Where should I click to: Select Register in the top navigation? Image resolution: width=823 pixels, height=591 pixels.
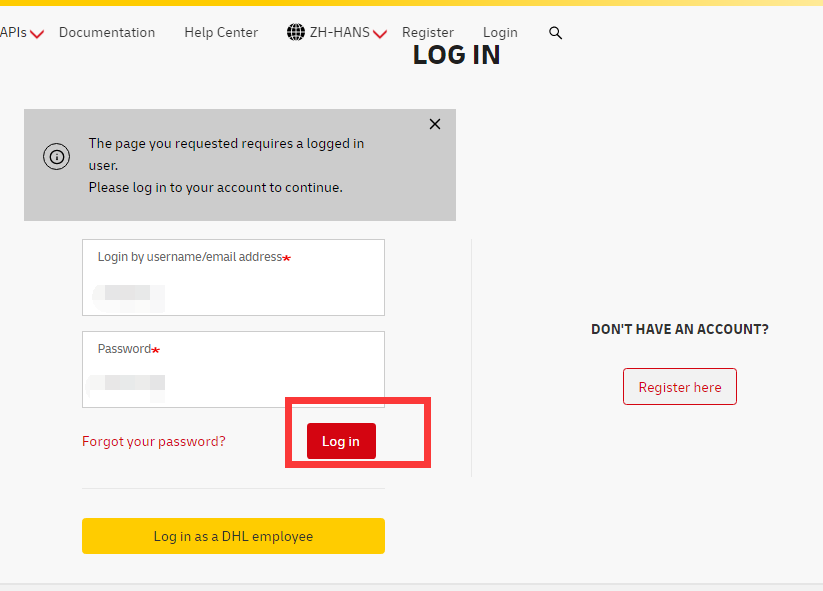[428, 33]
